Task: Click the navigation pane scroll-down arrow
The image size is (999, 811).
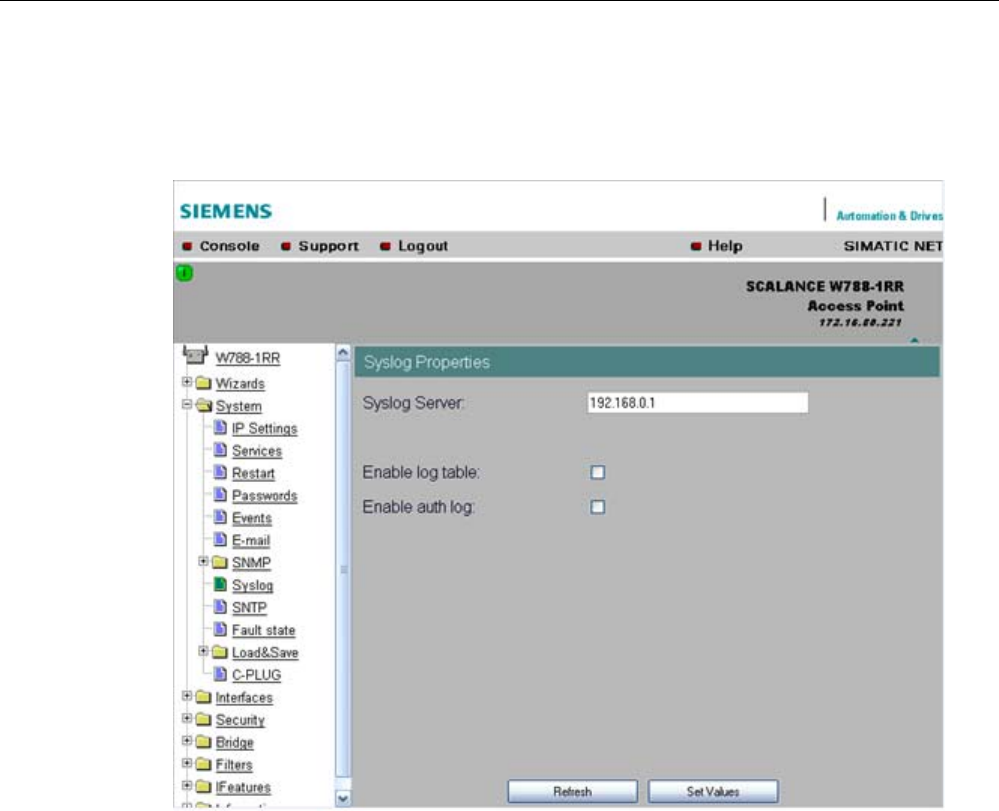Action: click(x=343, y=798)
